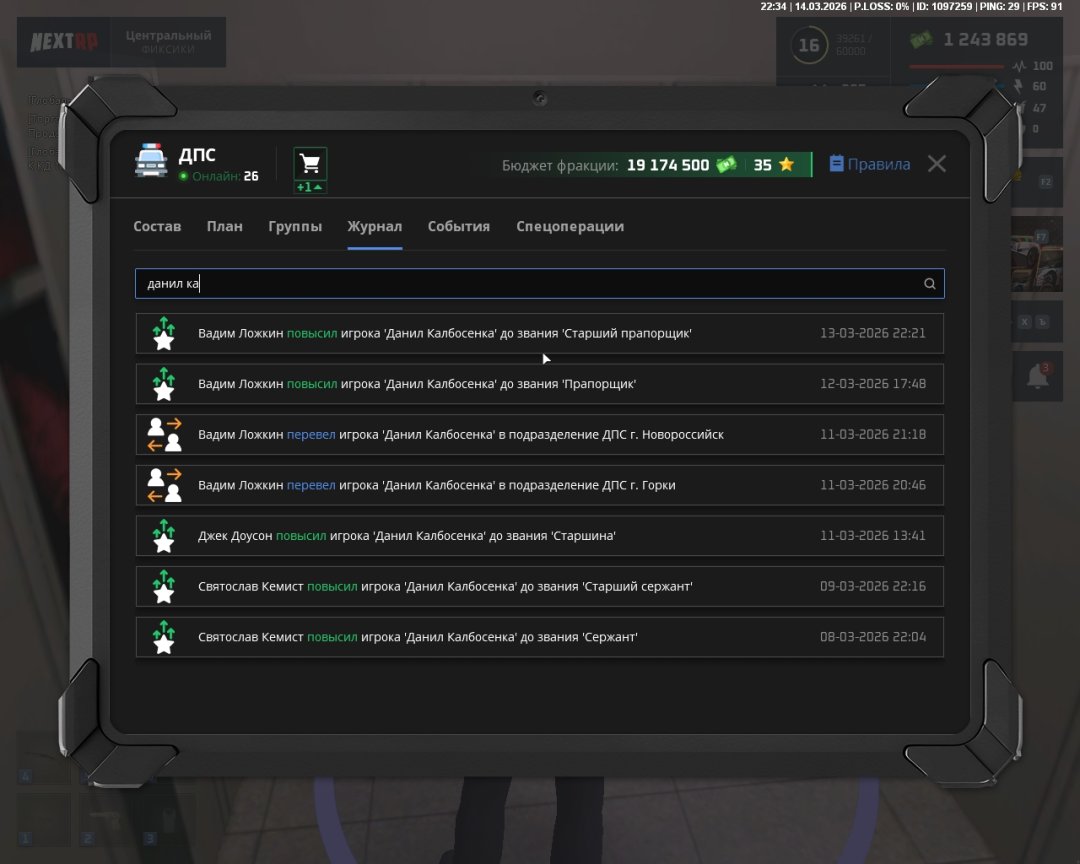
Task: Go to the События tab
Action: pos(458,226)
